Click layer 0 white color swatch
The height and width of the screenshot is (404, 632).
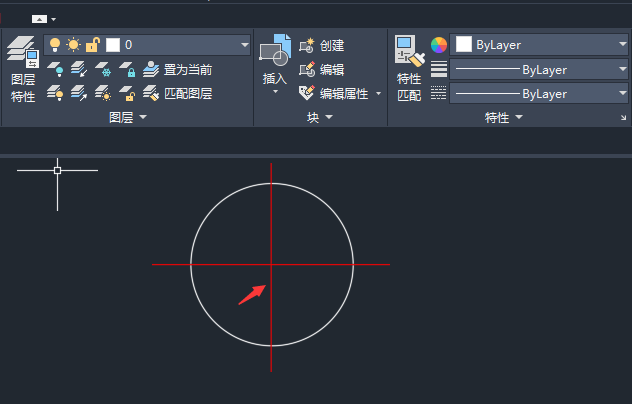113,45
